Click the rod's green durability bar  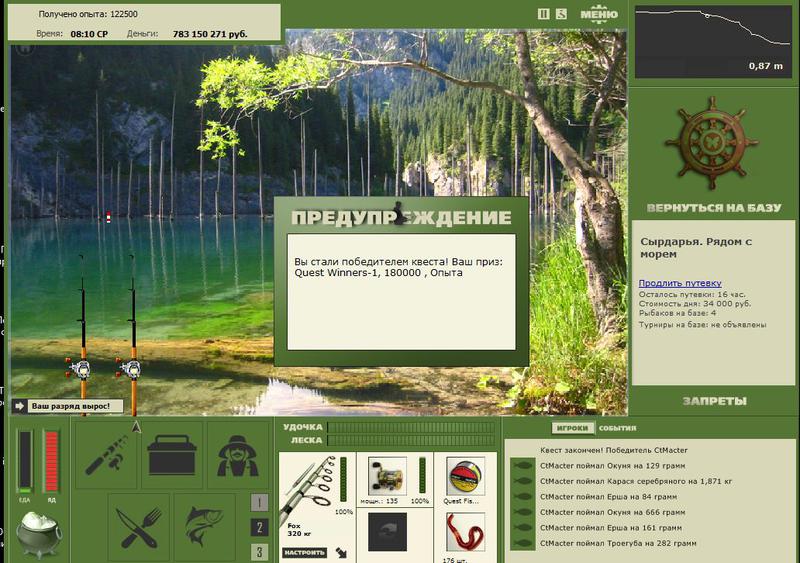coord(343,480)
